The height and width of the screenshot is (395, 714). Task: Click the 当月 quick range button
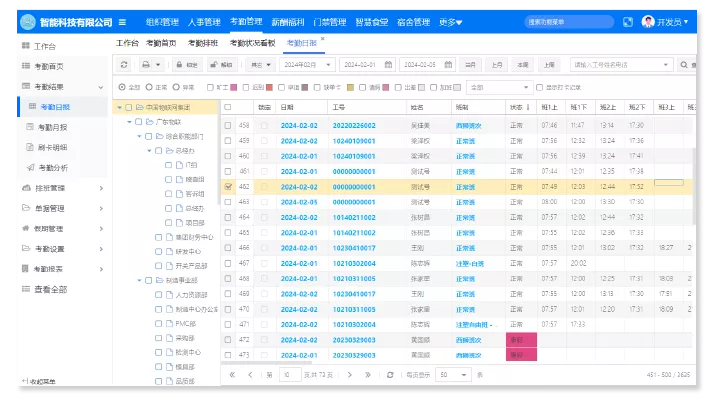point(470,65)
